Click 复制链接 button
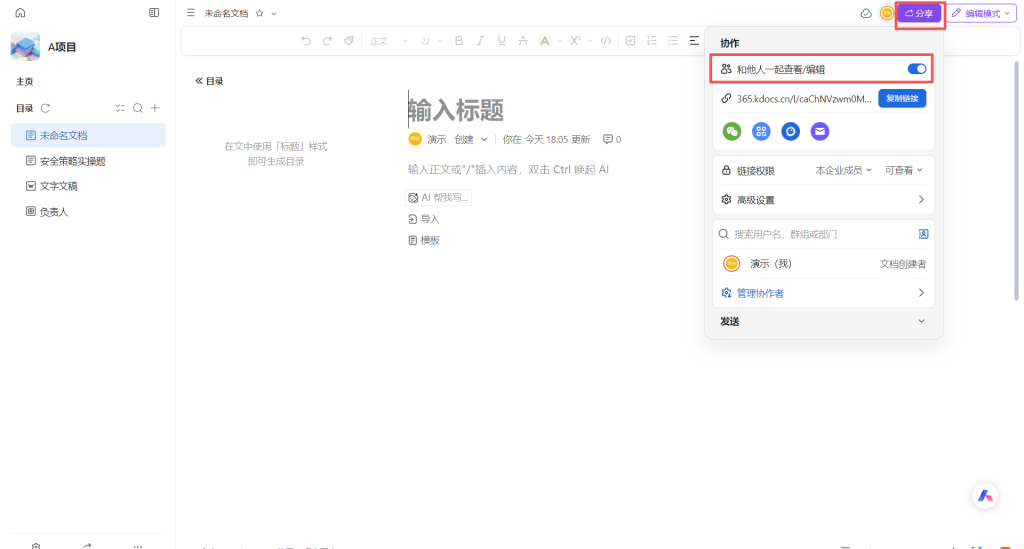Image resolution: width=1024 pixels, height=549 pixels. click(x=902, y=98)
